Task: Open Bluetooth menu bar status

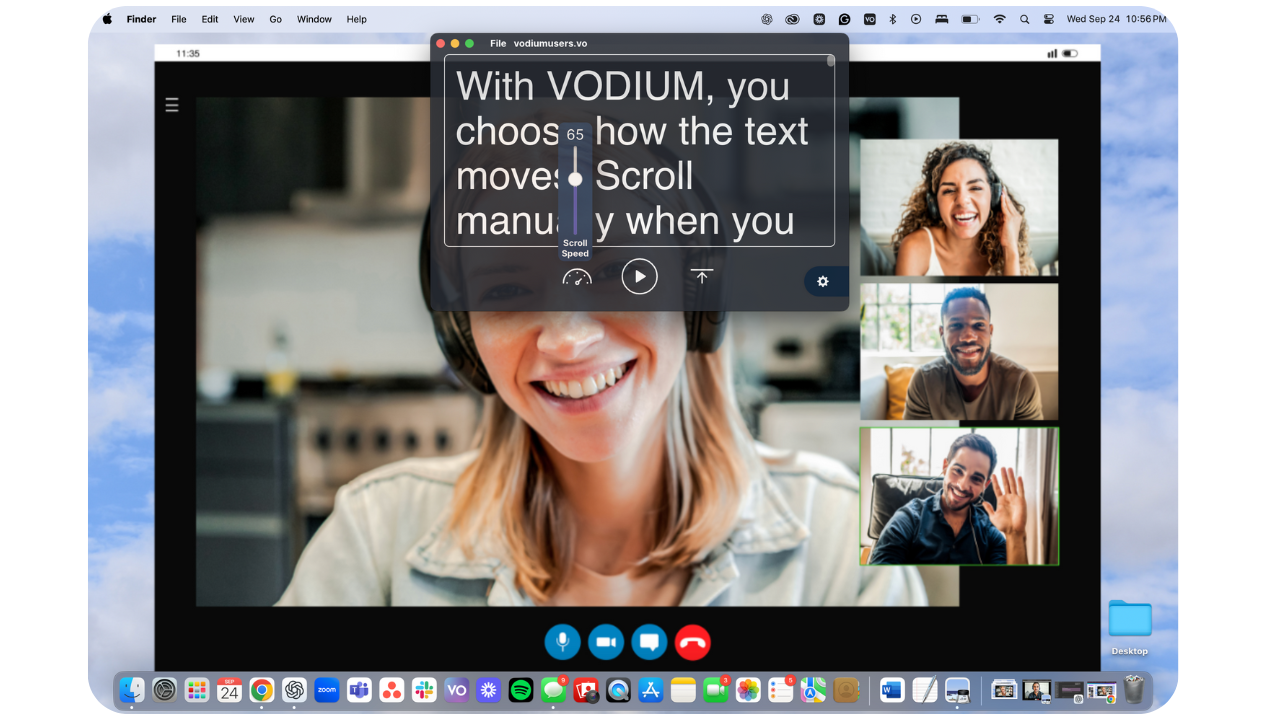Action: coord(893,19)
